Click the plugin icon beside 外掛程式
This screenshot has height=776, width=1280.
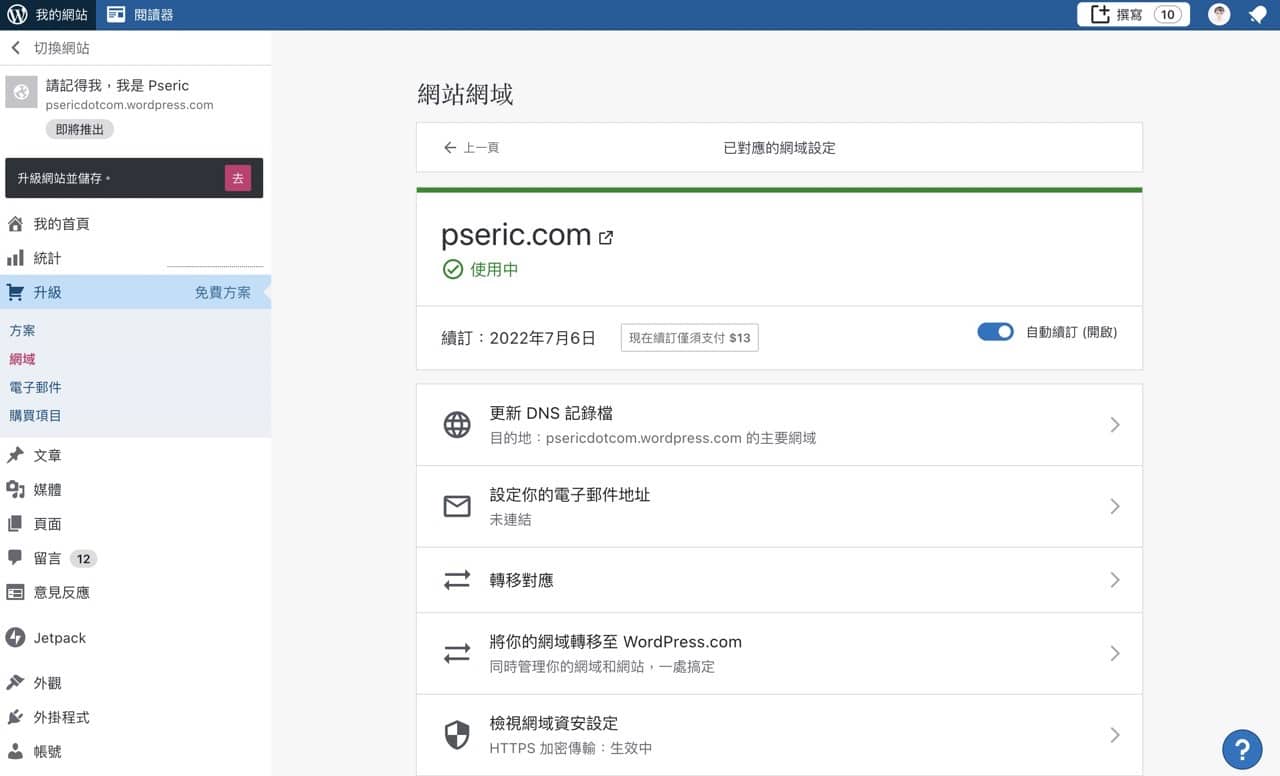click(x=15, y=717)
